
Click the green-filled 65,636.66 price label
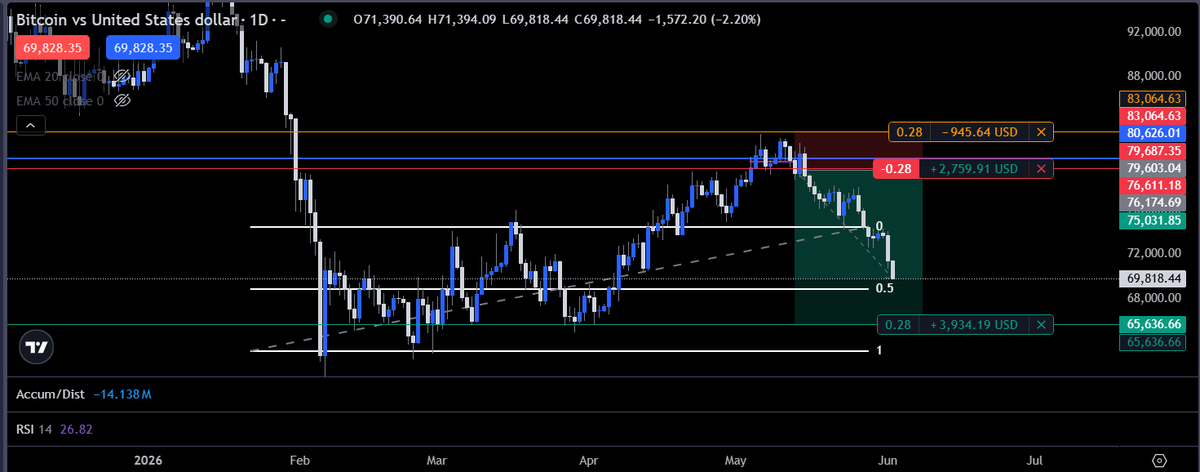click(x=1154, y=325)
